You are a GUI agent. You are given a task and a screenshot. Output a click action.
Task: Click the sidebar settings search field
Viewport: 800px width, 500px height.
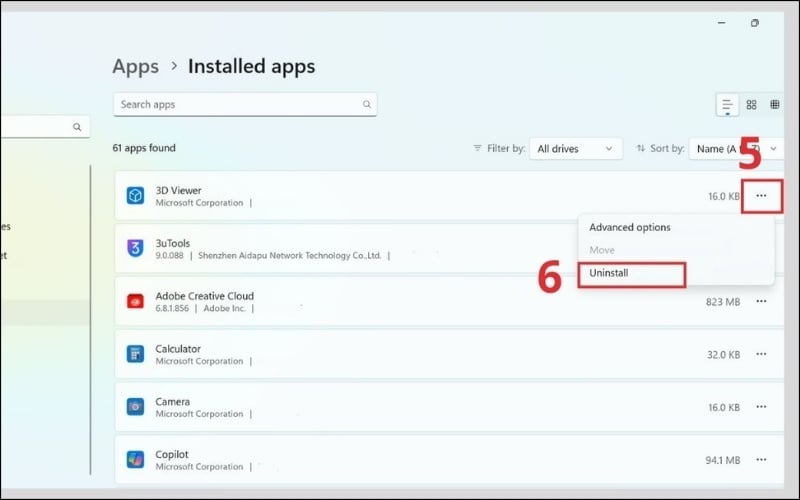[45, 127]
